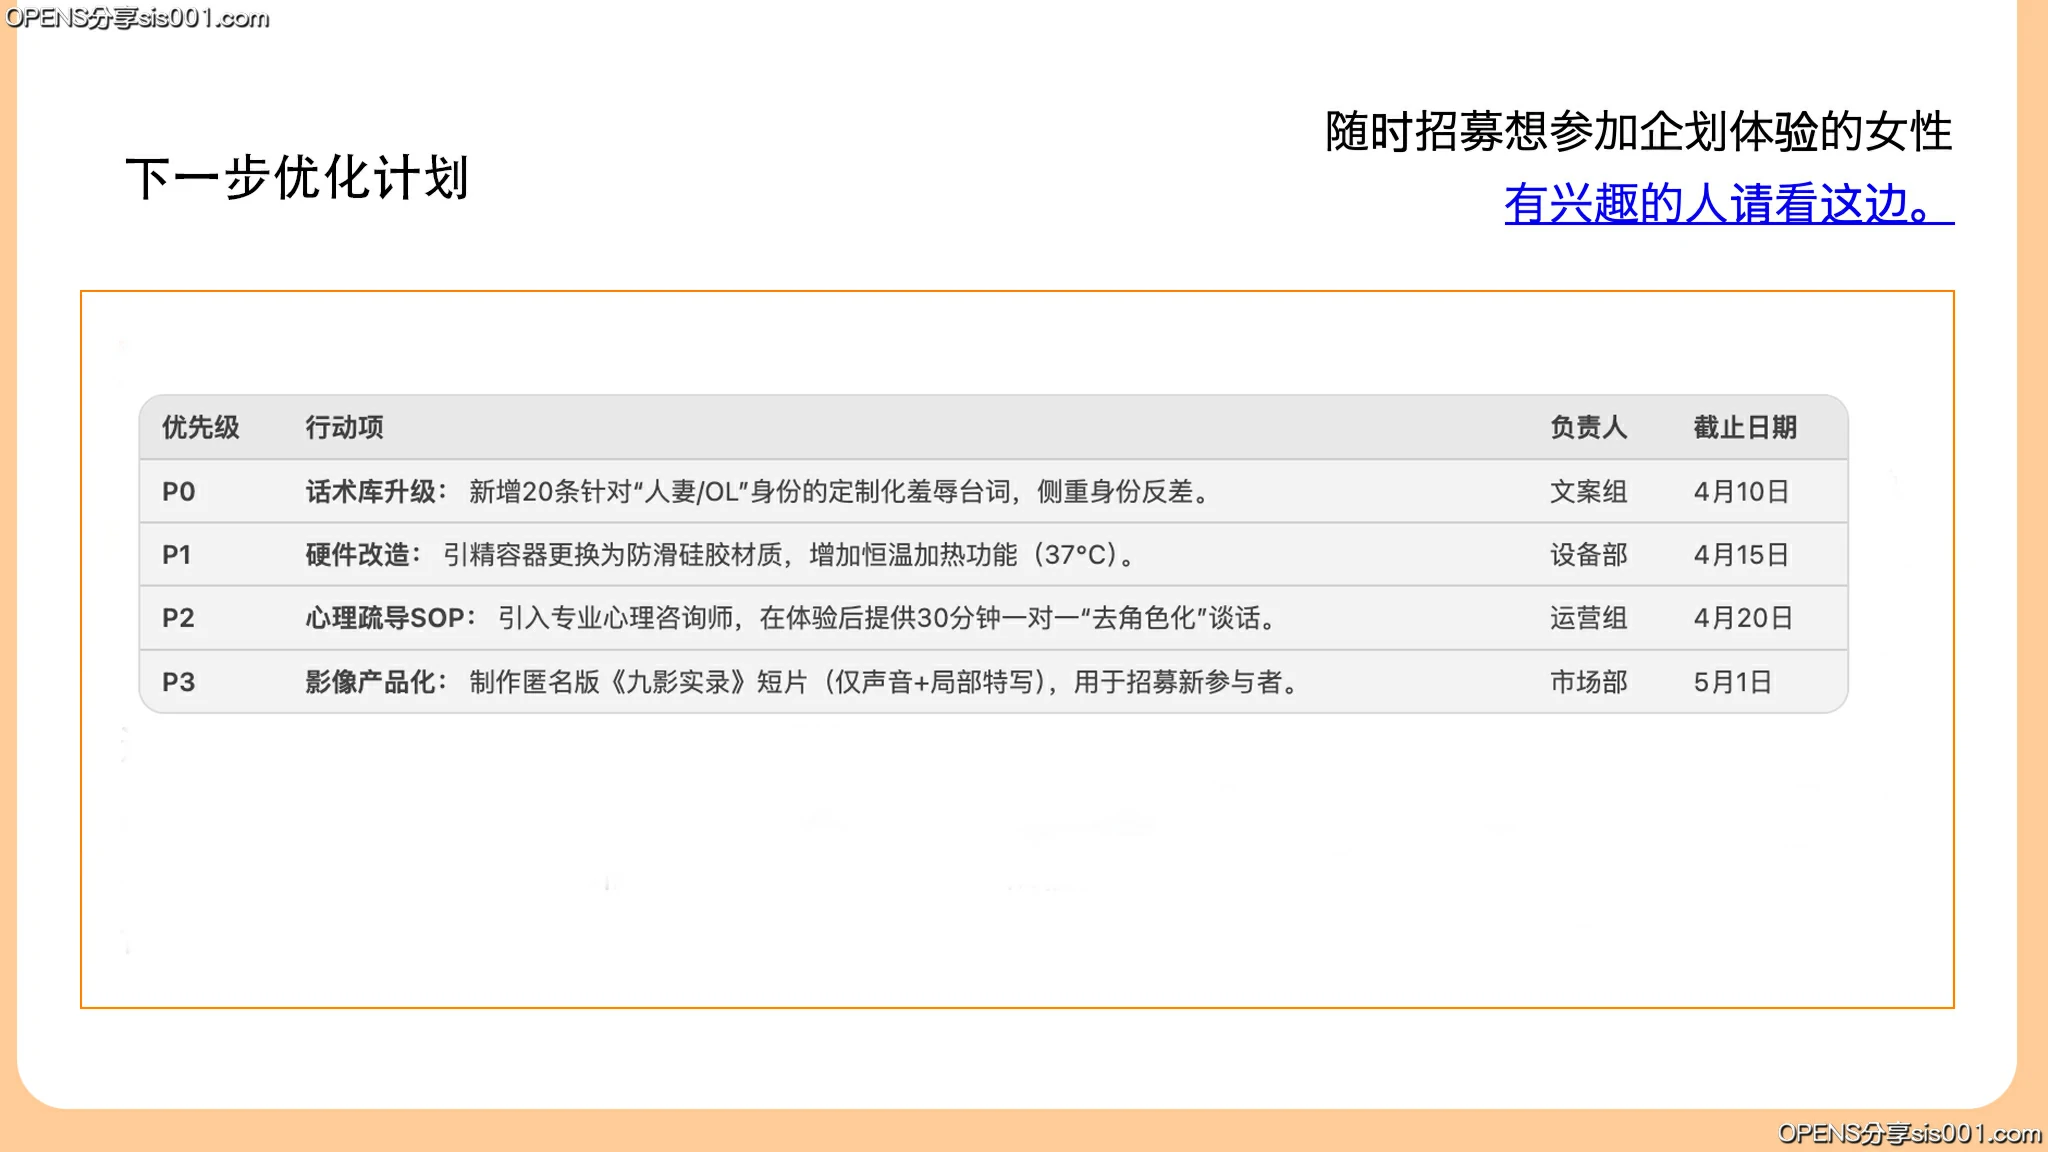Click the 4月15日 deadline cell
2048x1152 pixels.
tap(1741, 554)
